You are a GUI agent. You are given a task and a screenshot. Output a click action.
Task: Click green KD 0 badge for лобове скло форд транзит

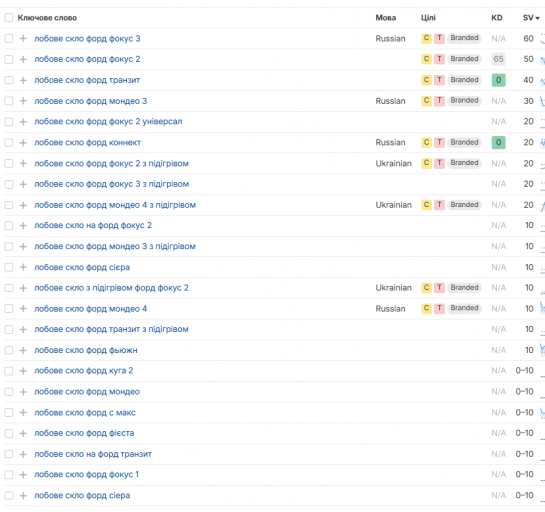coord(498,80)
